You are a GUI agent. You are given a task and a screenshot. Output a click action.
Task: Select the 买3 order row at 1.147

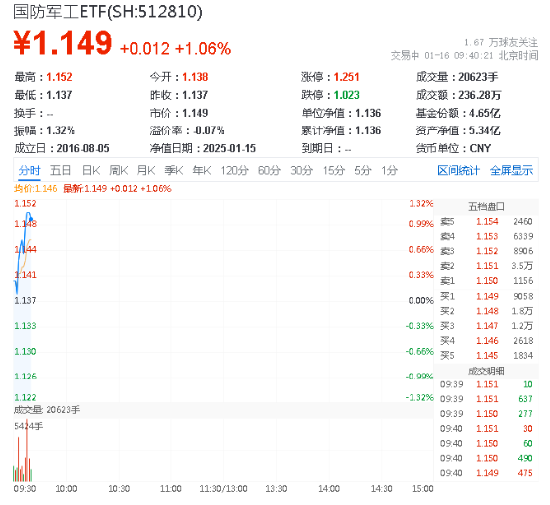point(486,326)
